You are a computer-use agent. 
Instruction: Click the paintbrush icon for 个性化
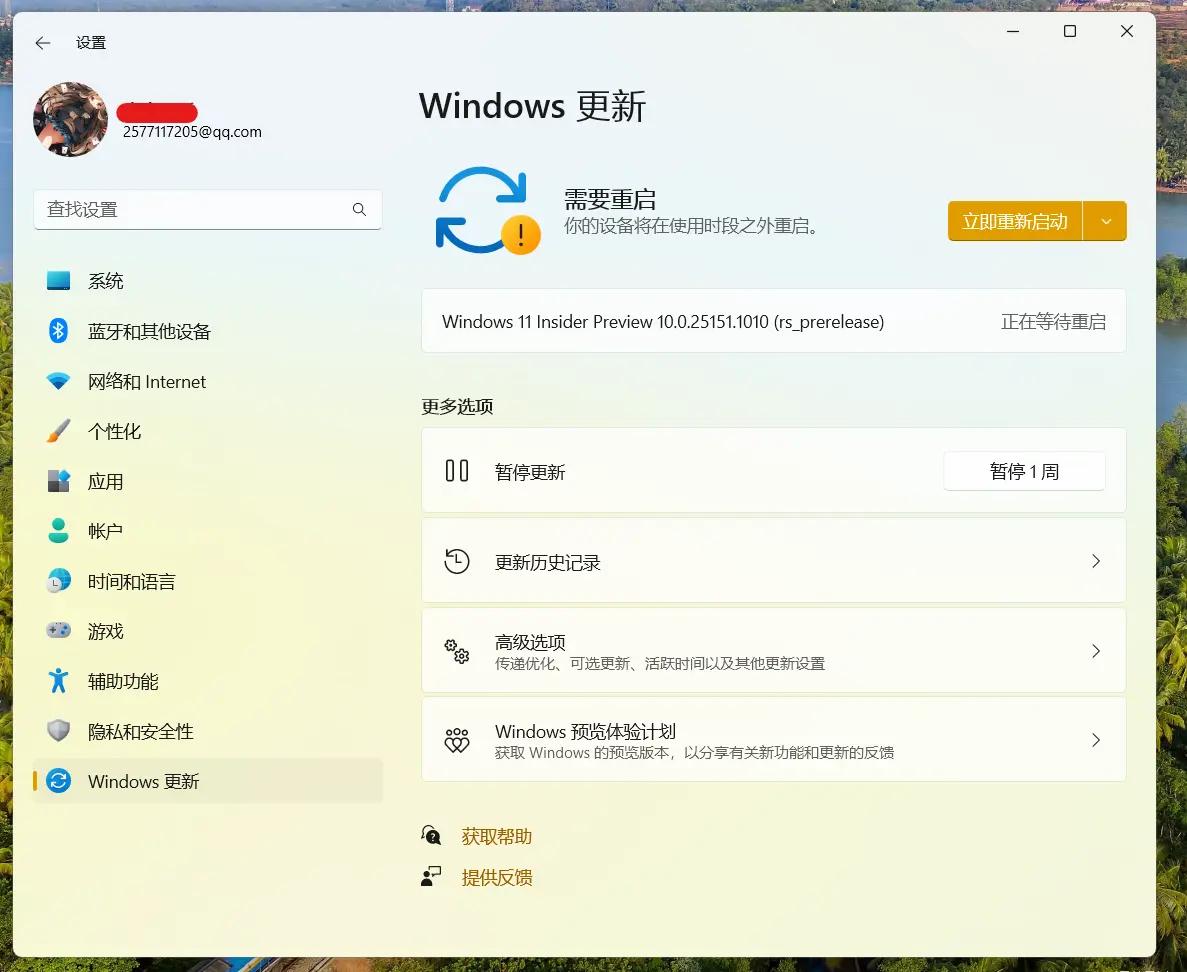pyautogui.click(x=58, y=431)
